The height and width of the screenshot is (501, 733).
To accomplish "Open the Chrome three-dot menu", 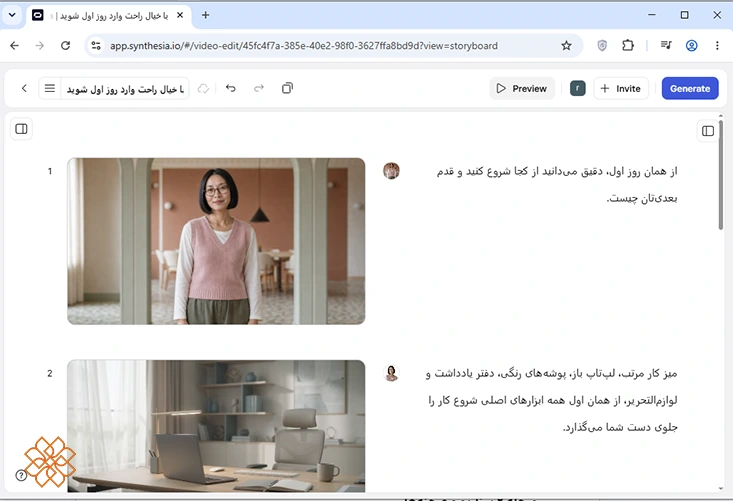I will click(717, 45).
